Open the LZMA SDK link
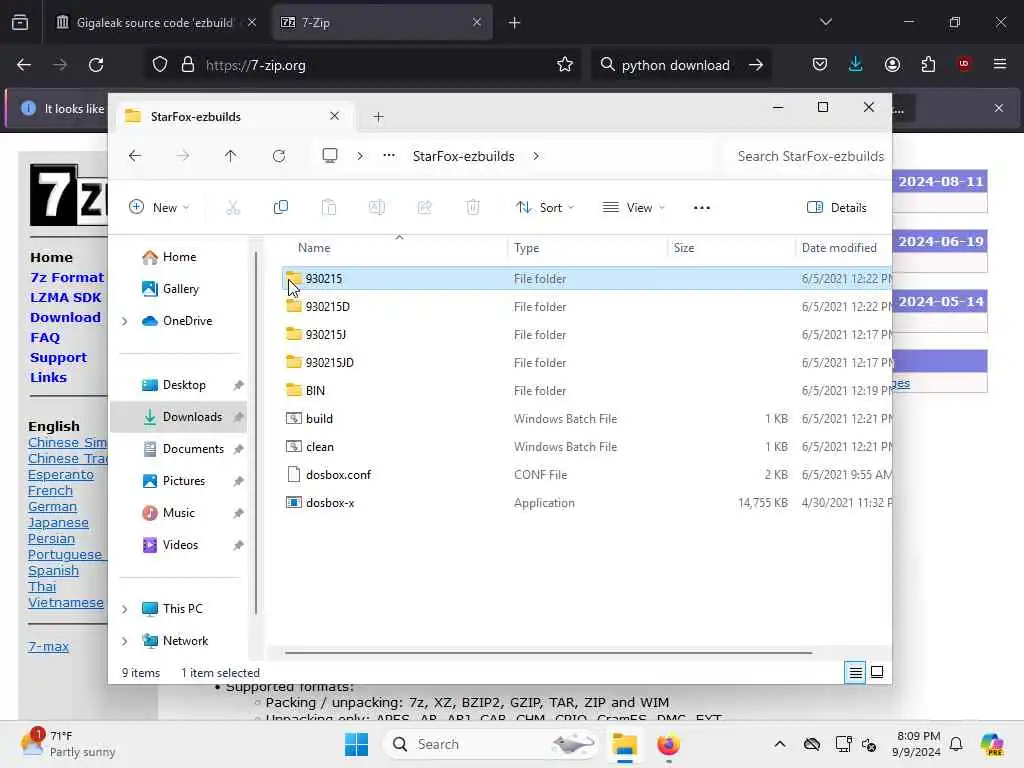 [65, 298]
